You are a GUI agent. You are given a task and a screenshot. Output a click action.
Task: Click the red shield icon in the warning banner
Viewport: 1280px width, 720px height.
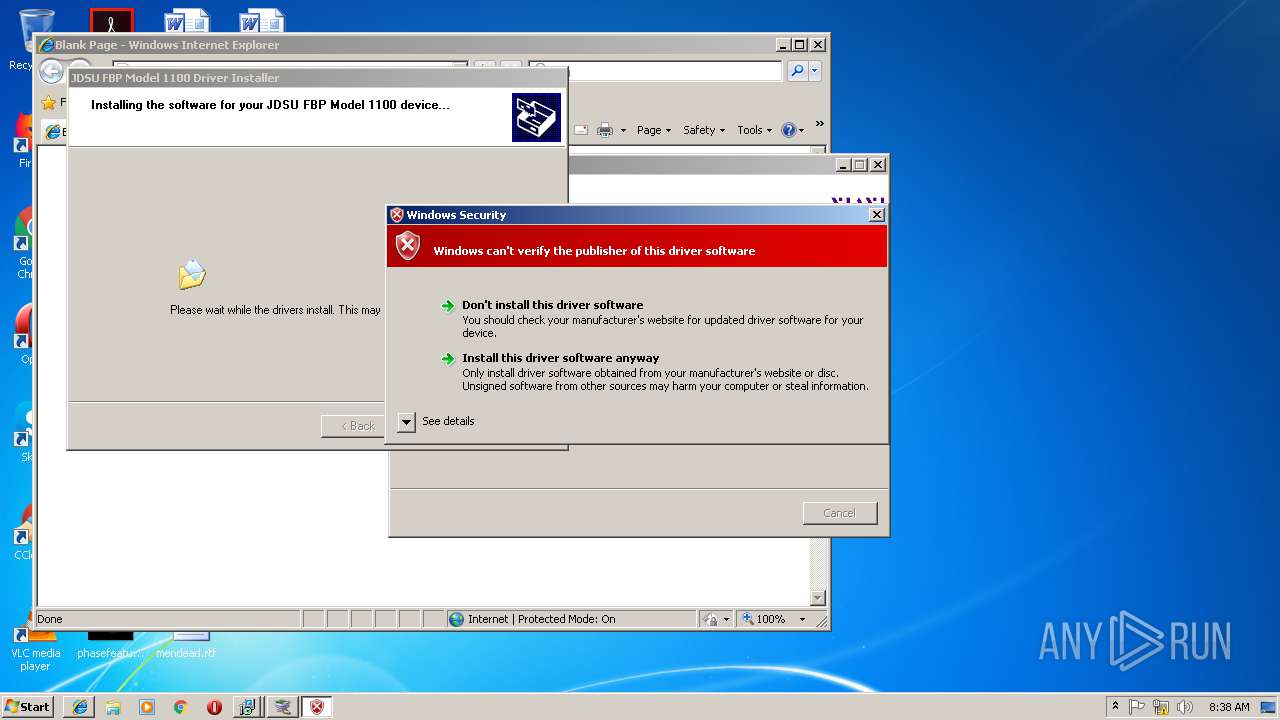pyautogui.click(x=408, y=246)
